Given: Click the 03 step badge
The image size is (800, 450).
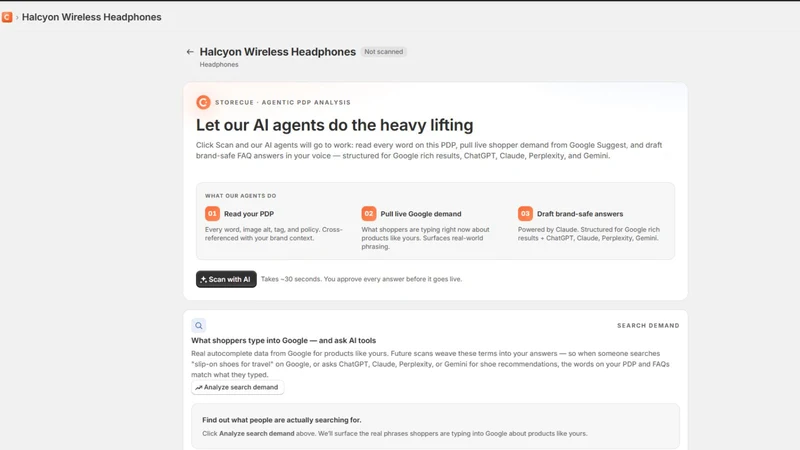Looking at the screenshot, I should [525, 213].
